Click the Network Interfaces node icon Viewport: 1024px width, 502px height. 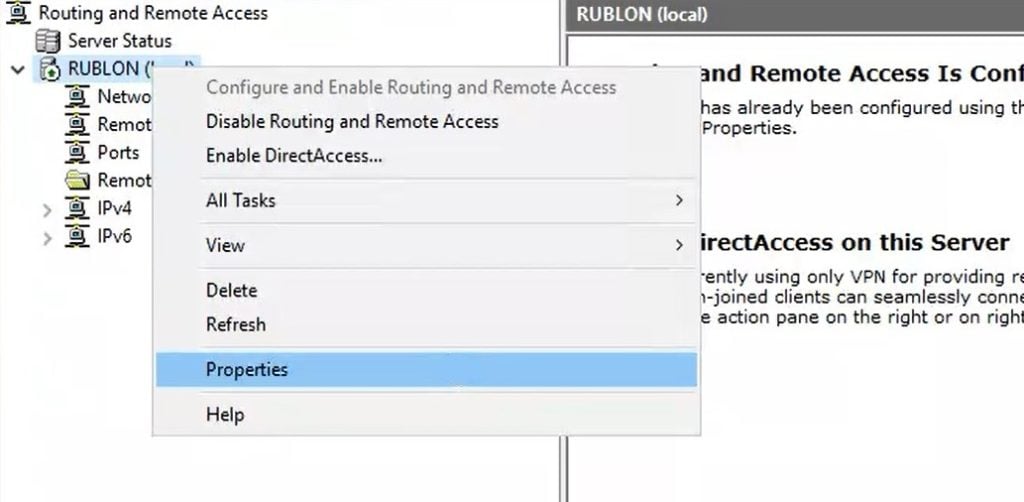tap(77, 97)
